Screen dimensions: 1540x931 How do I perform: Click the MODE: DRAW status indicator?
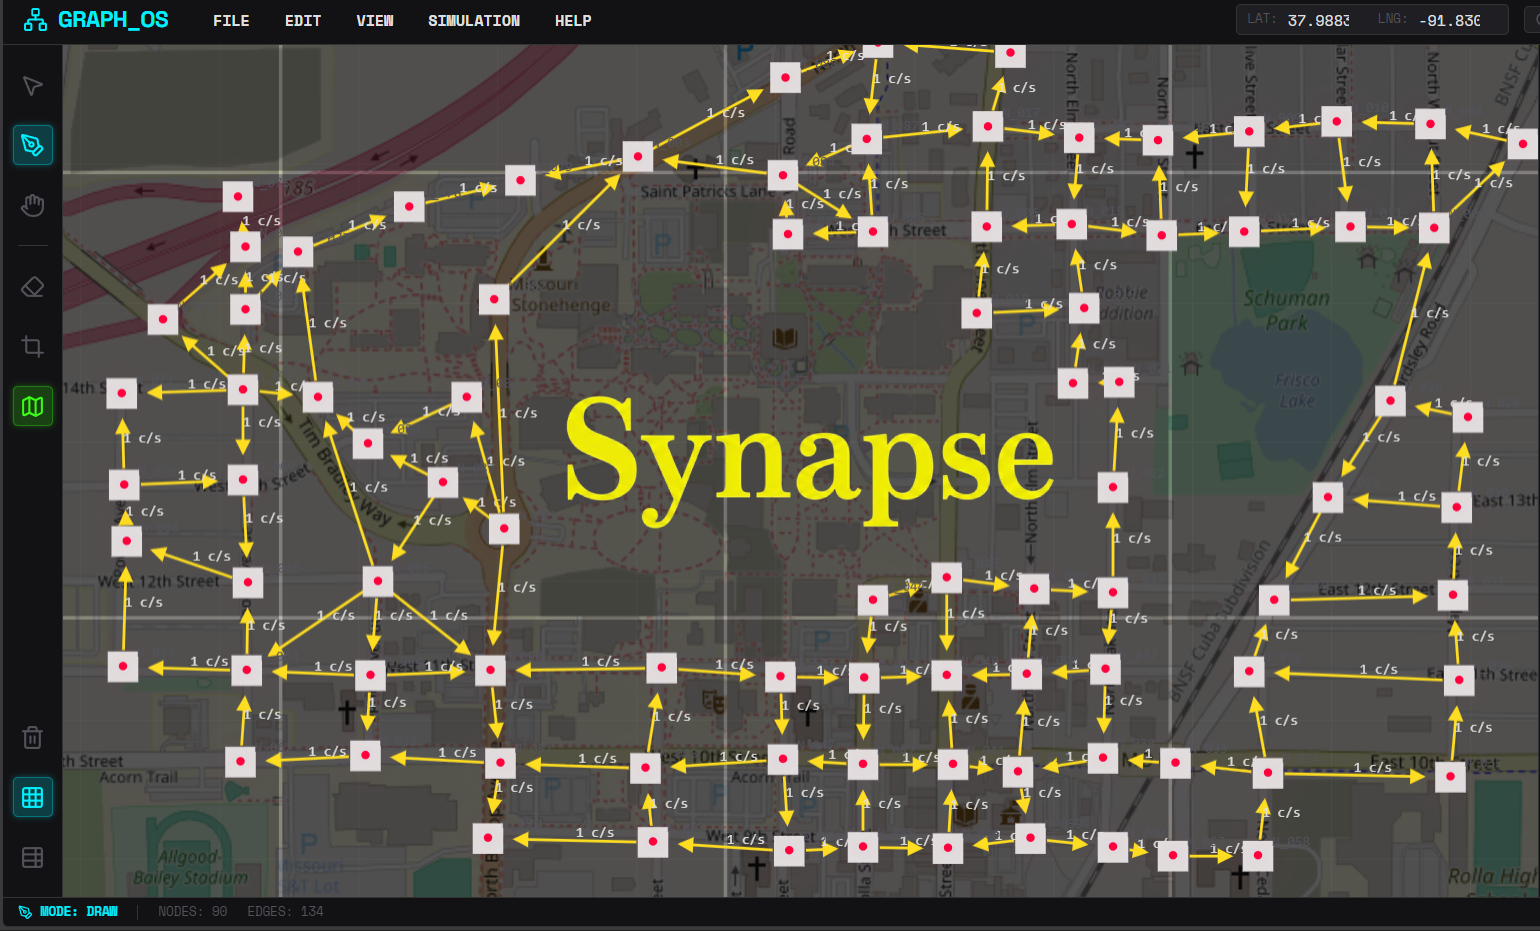click(x=68, y=912)
